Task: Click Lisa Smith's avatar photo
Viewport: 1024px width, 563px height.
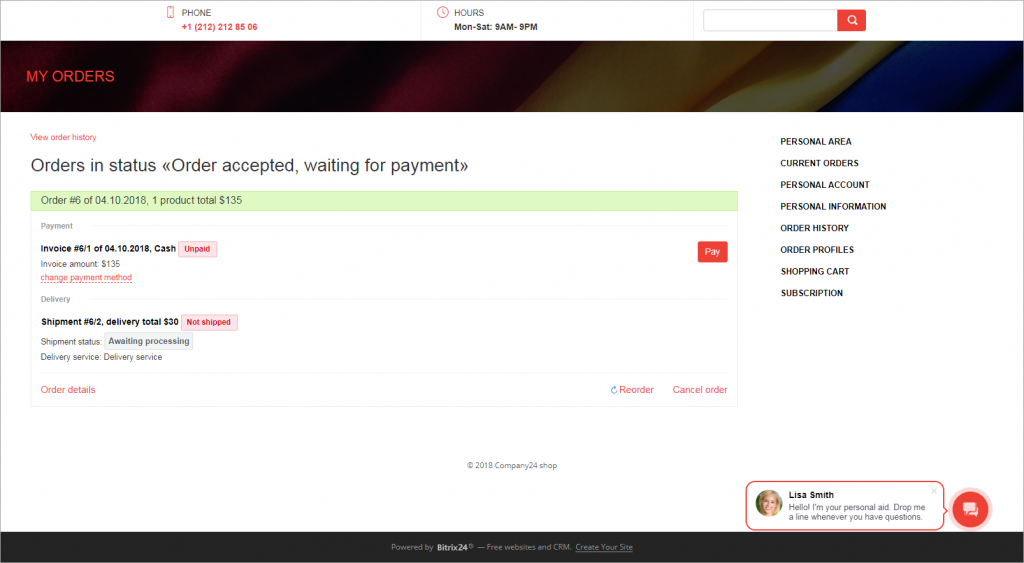Action: 769,503
